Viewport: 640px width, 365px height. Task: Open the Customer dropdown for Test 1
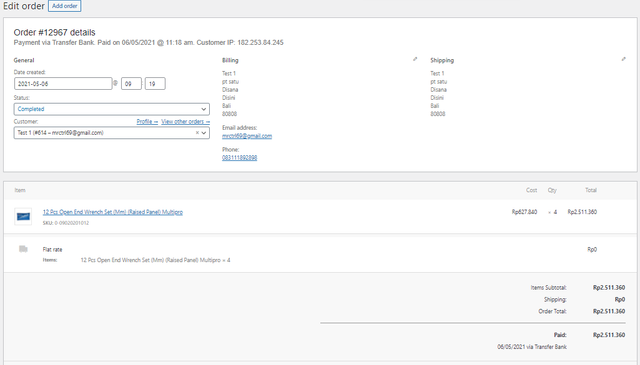click(x=112, y=133)
